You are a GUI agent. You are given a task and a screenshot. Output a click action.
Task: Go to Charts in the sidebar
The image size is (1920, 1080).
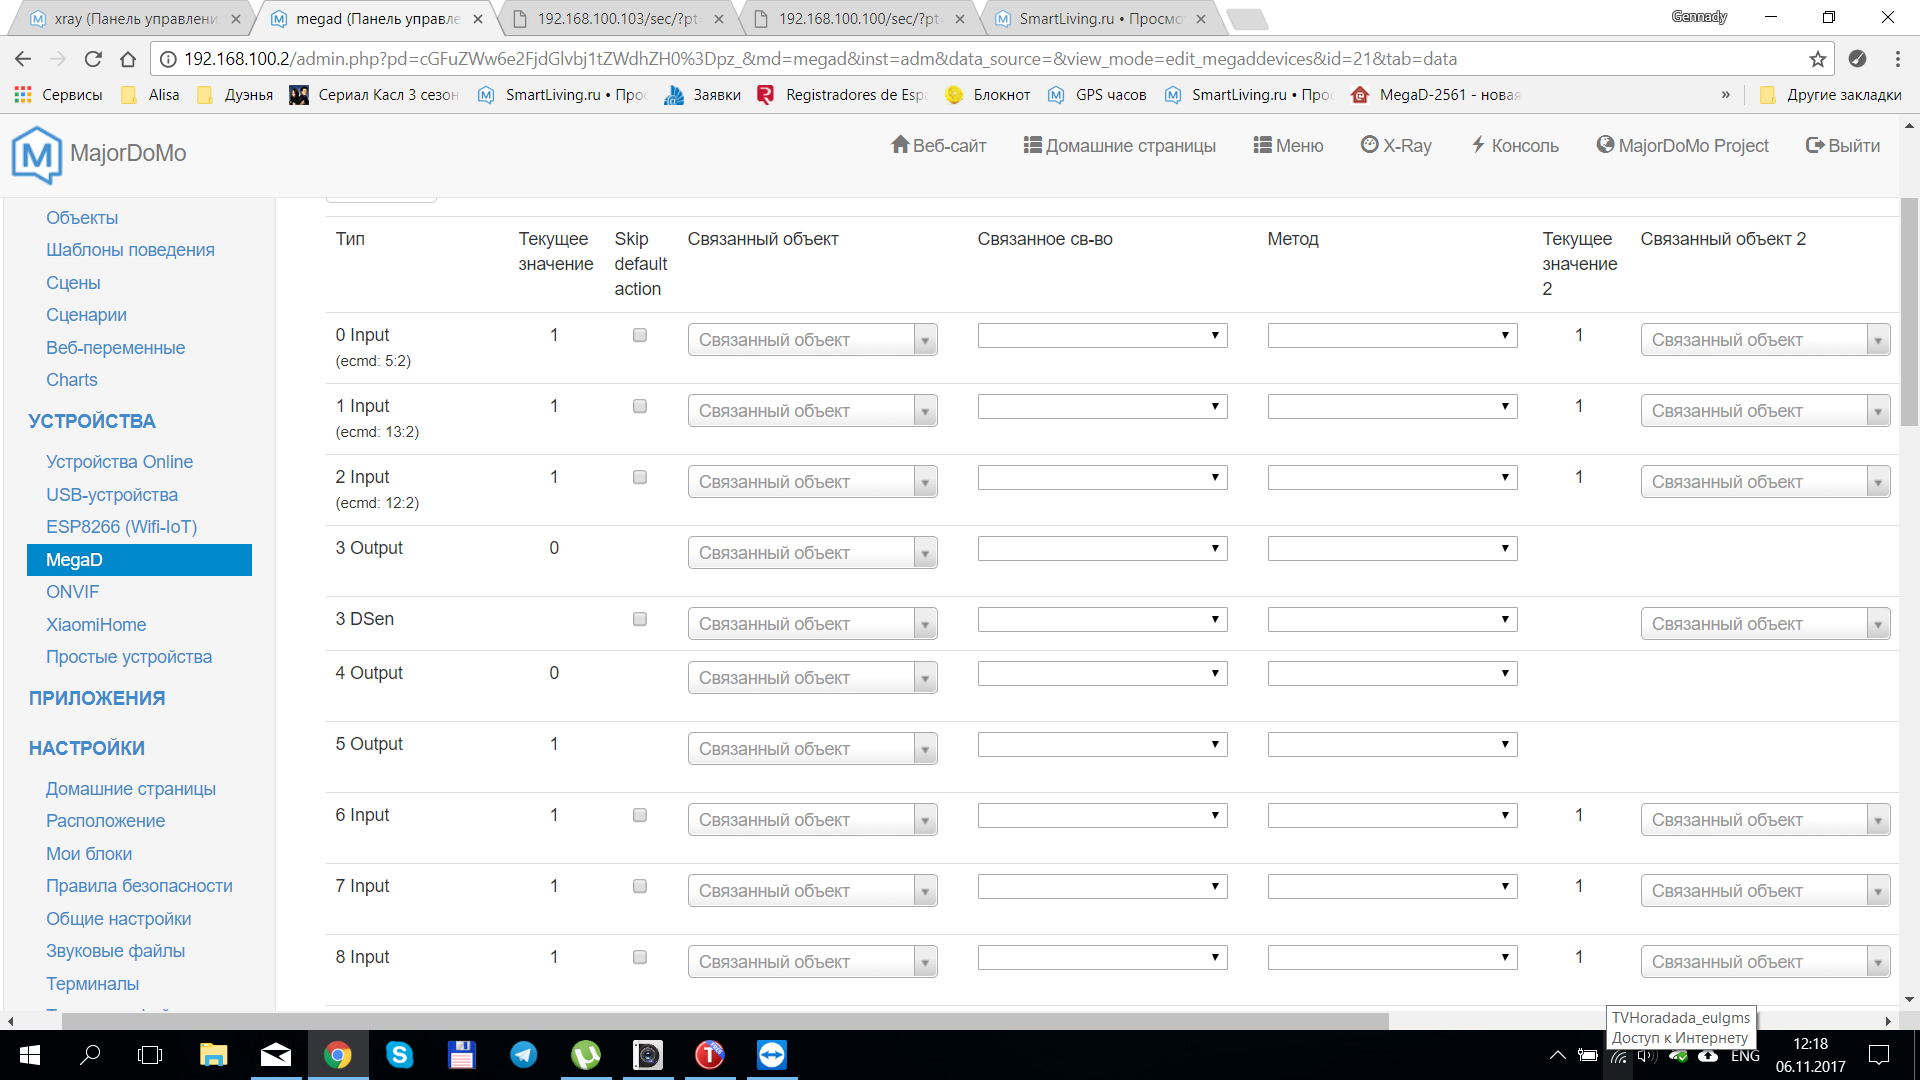click(x=71, y=380)
